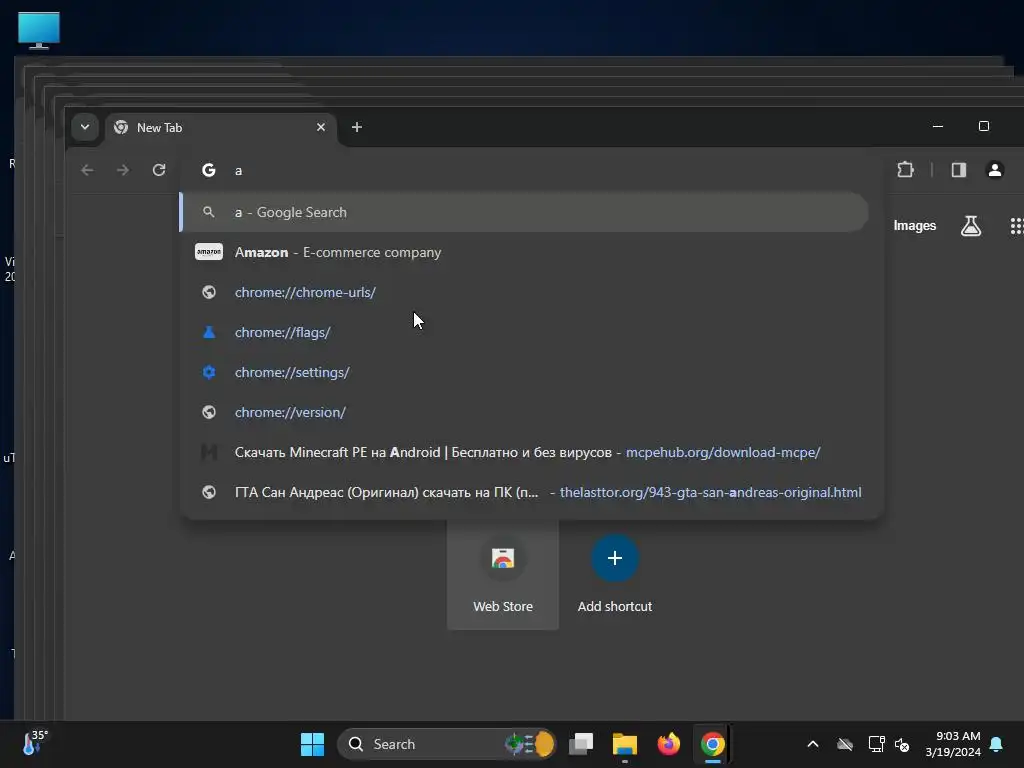The width and height of the screenshot is (1024, 768).
Task: Click the Chrome taskbar icon
Action: [712, 744]
